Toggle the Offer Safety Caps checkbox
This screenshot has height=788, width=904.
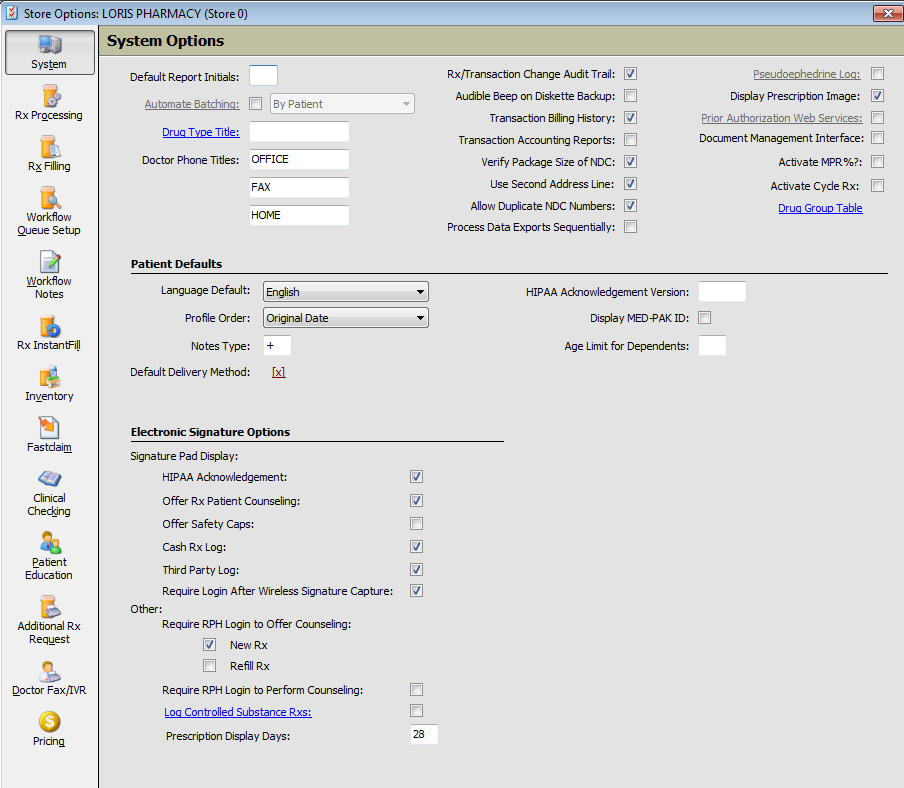point(416,524)
